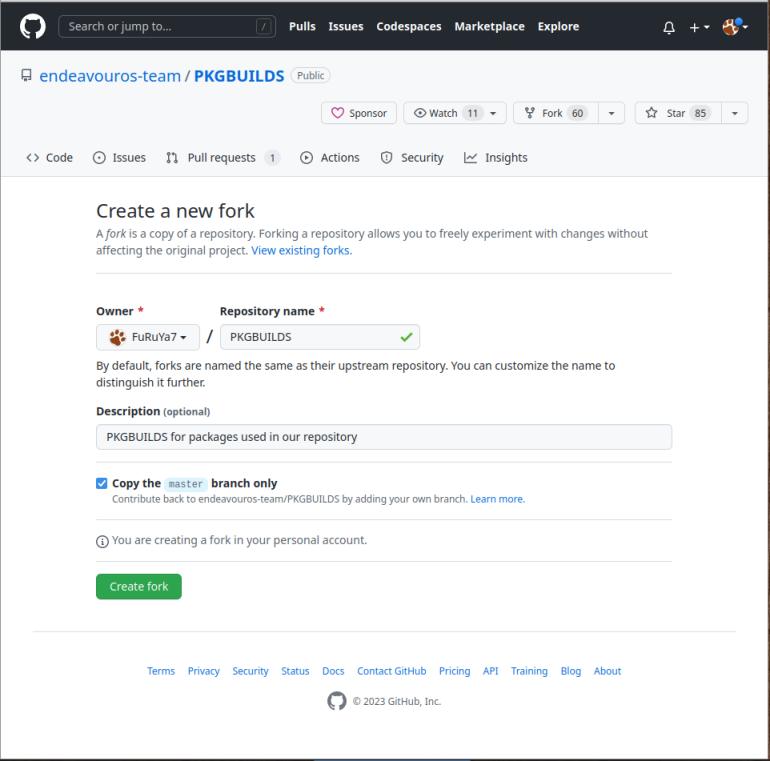Click the Sponsor heart button
Screen dimensions: 770x761
358,113
